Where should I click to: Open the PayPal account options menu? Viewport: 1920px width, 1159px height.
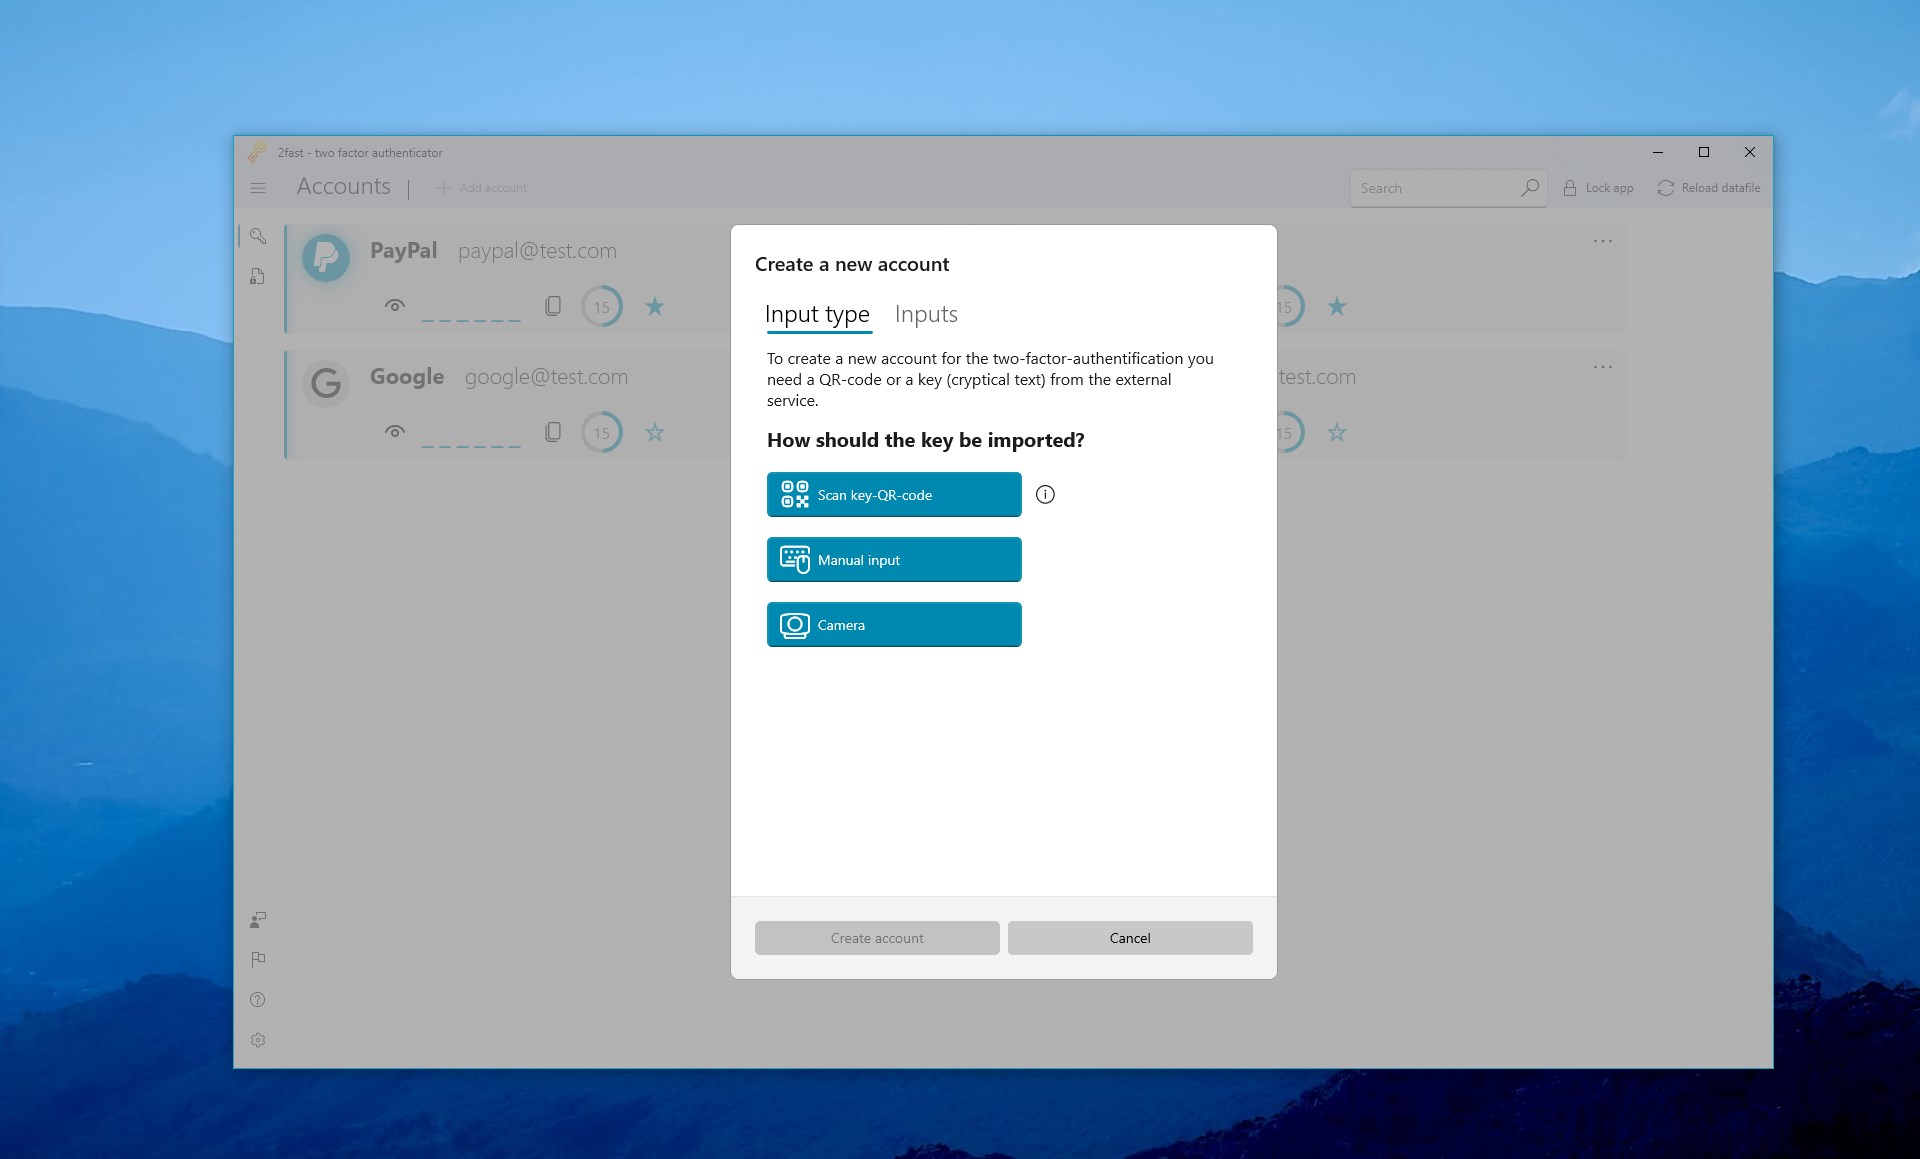pos(1603,240)
